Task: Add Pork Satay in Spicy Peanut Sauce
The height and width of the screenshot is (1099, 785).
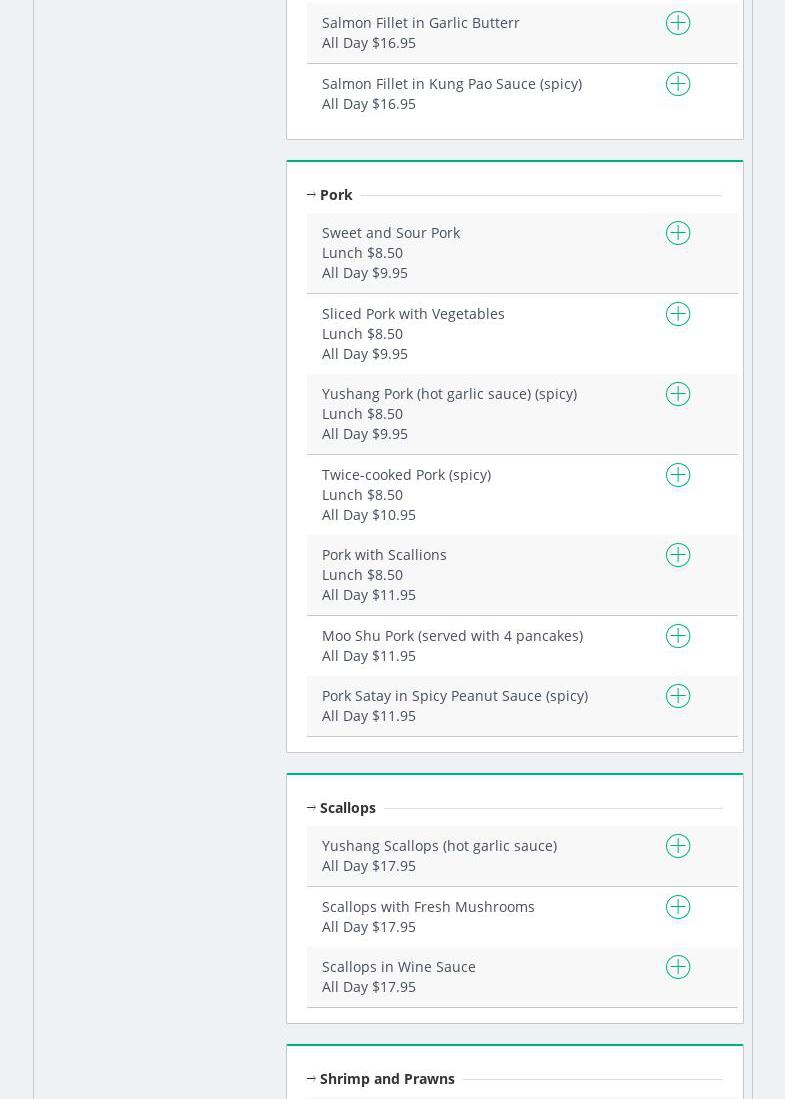Action: click(x=678, y=696)
